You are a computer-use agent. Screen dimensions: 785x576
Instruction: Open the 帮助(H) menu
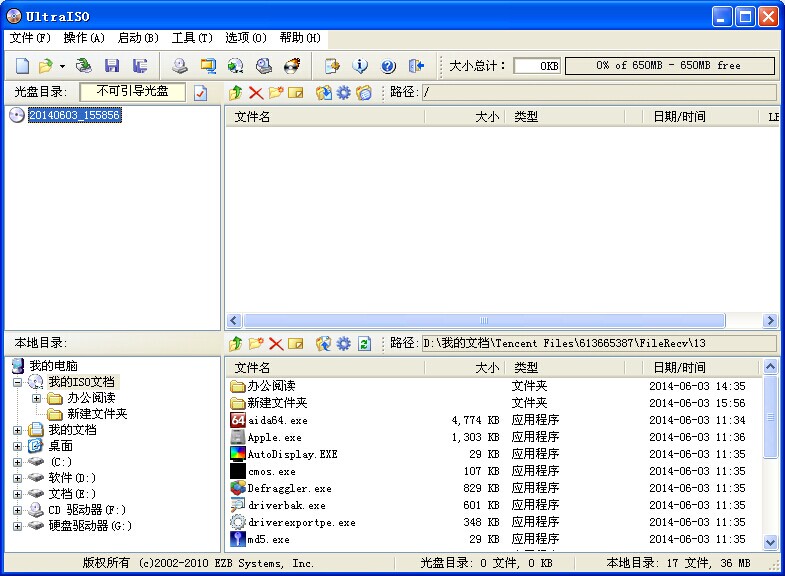click(300, 38)
